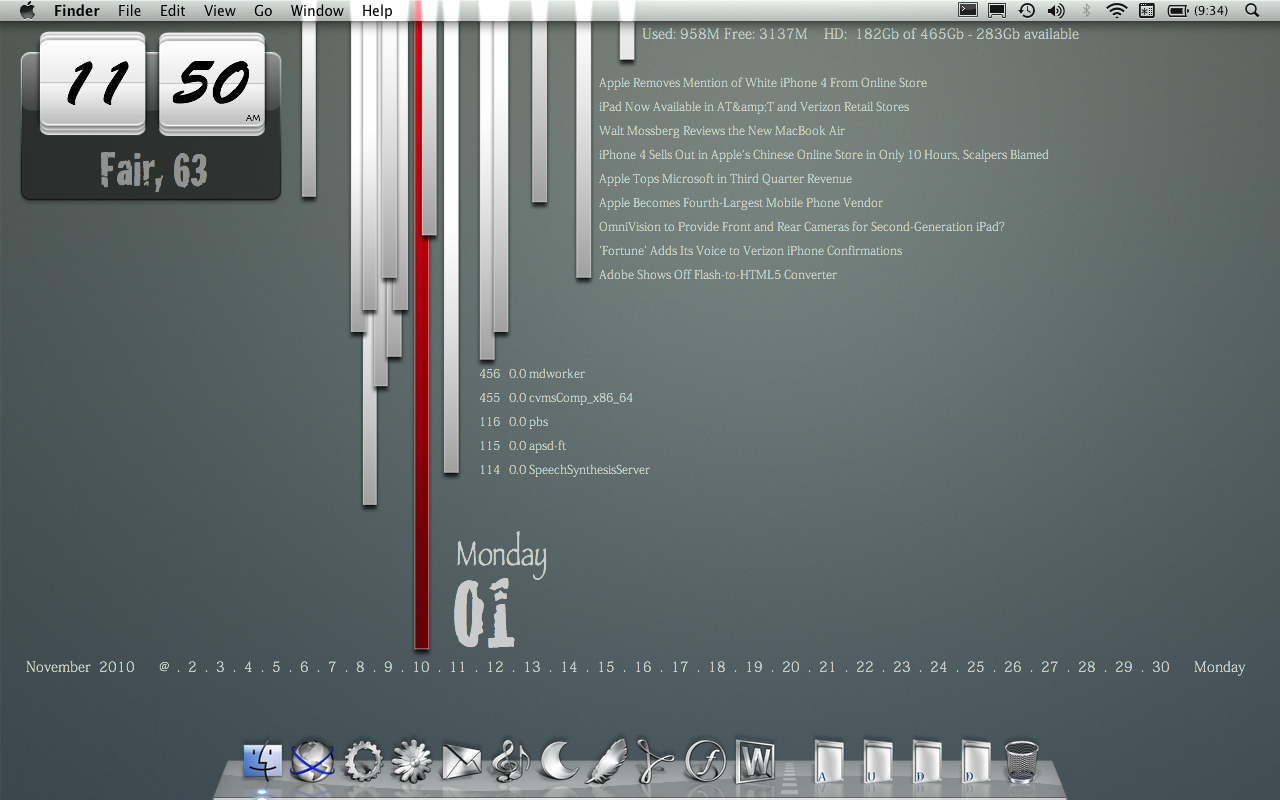Open the Trash in the dock
Viewport: 1280px width, 800px height.
(1022, 761)
